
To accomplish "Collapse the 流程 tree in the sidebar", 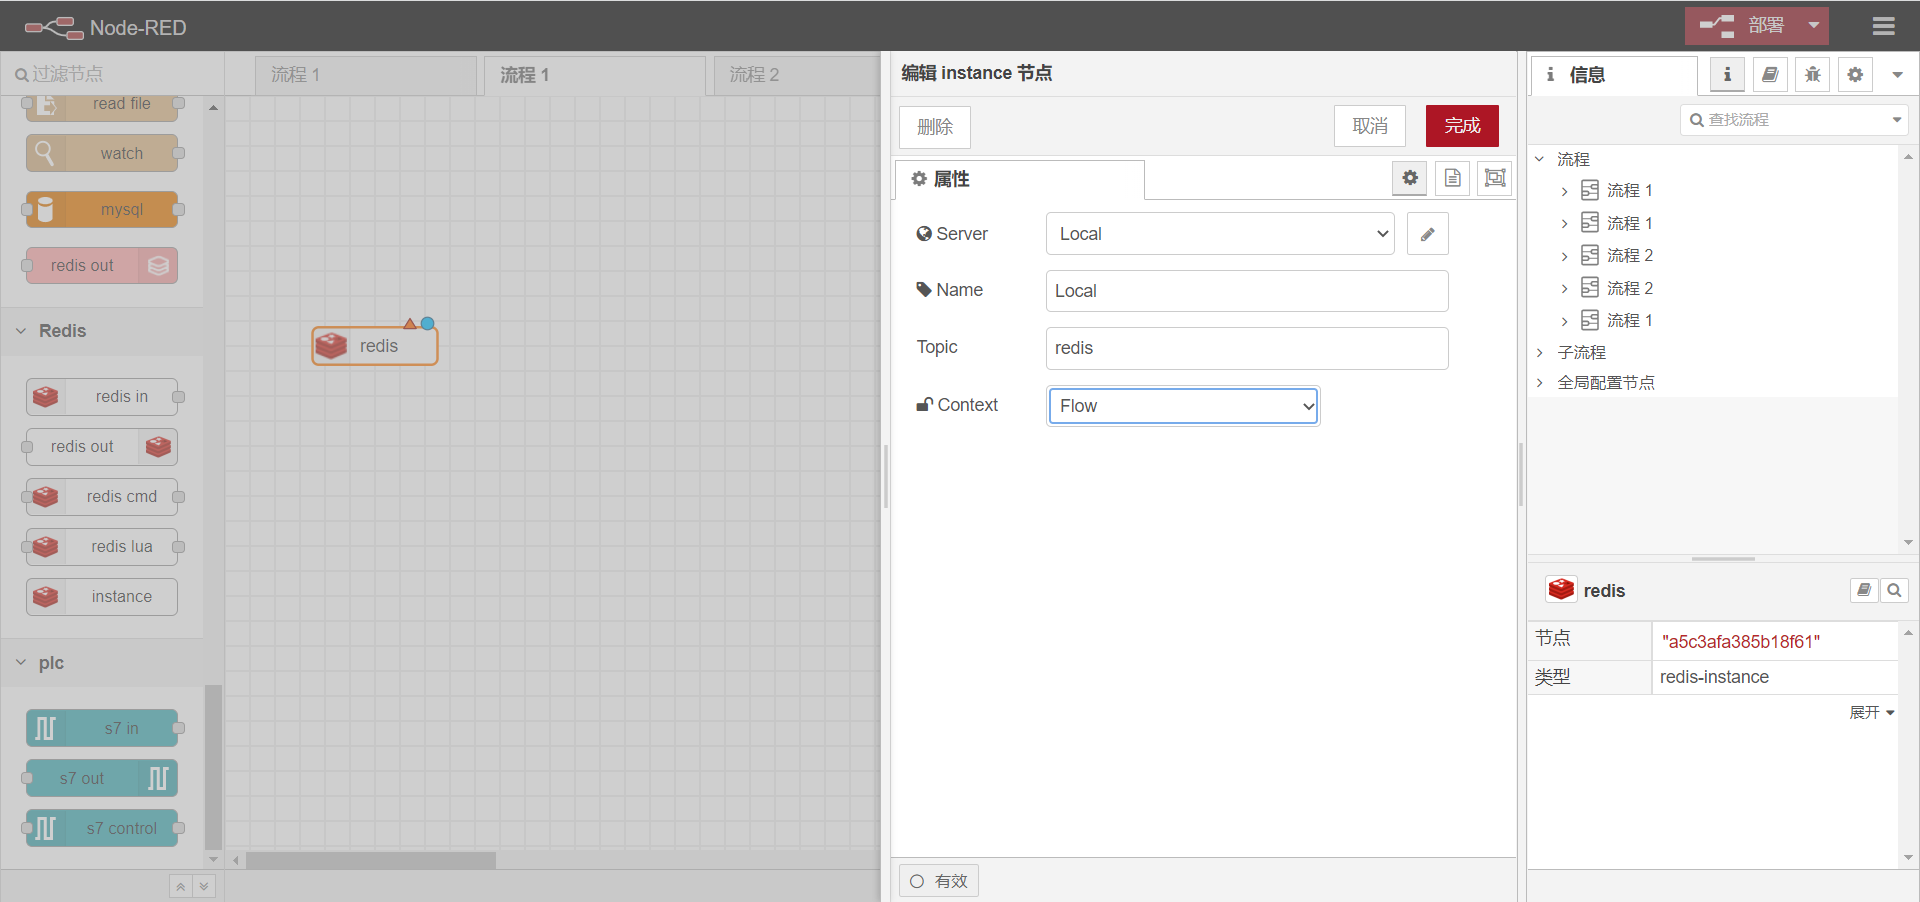I will (1540, 158).
